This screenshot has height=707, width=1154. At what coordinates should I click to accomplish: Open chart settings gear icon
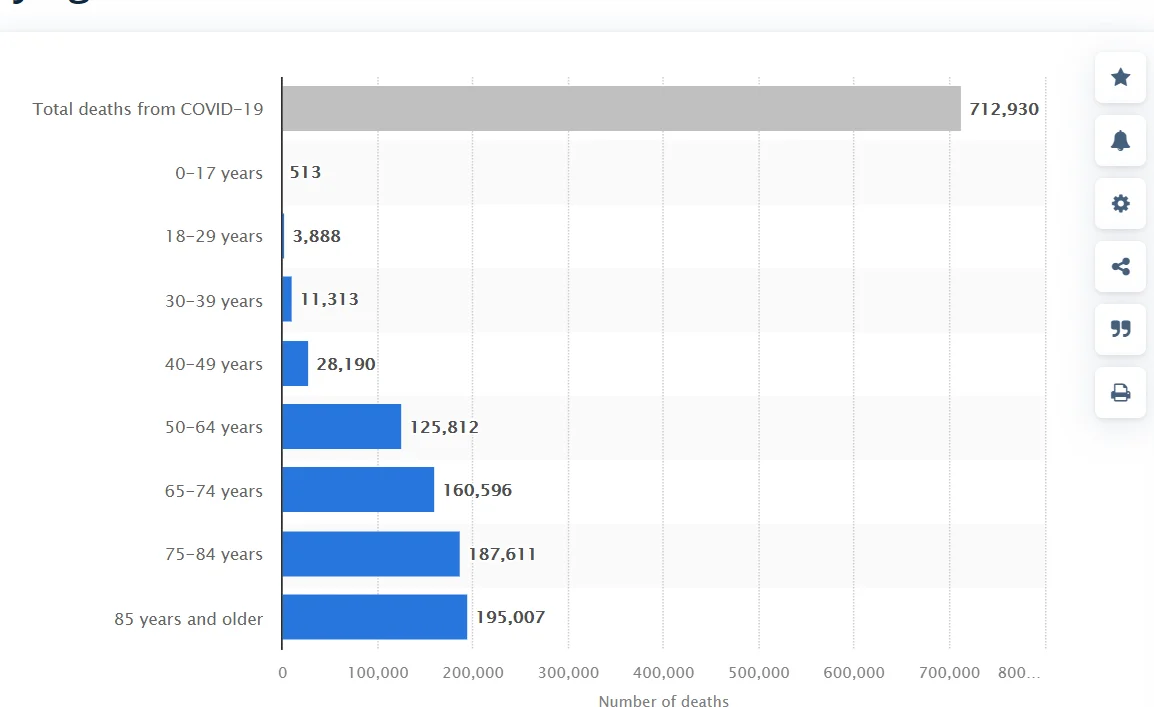click(1120, 204)
